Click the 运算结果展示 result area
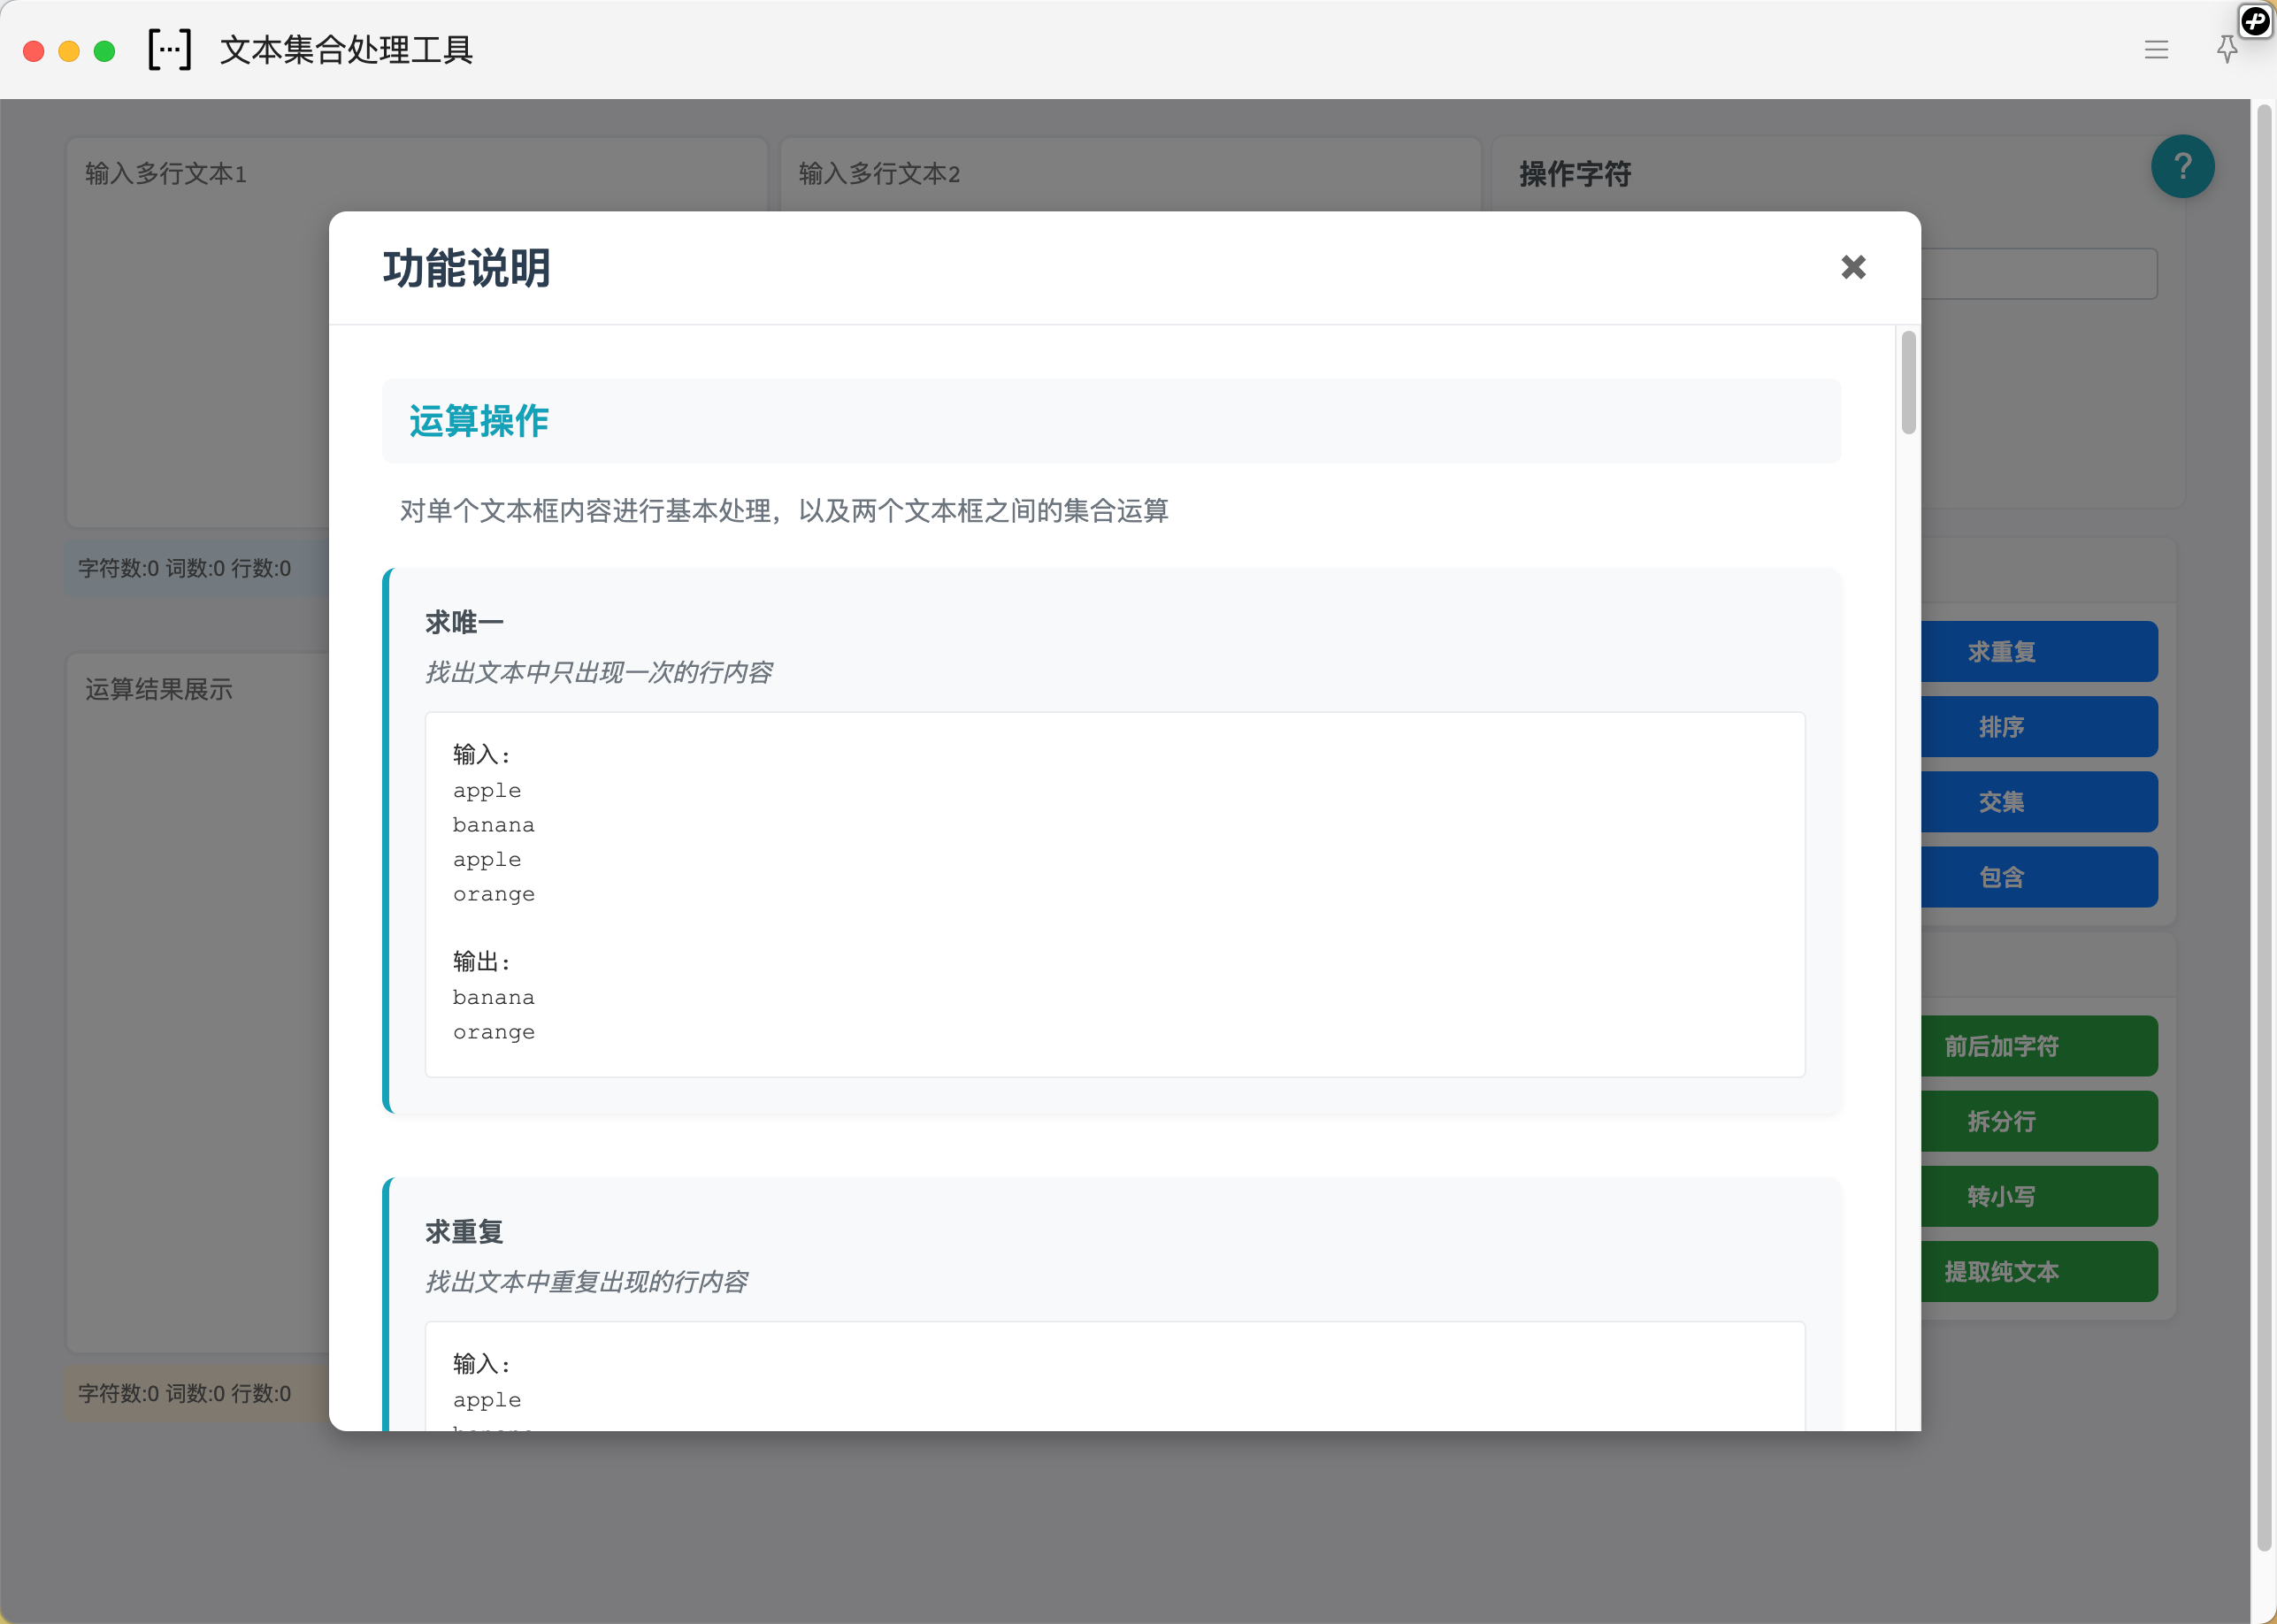Viewport: 2277px width, 1624px height. 200,1000
